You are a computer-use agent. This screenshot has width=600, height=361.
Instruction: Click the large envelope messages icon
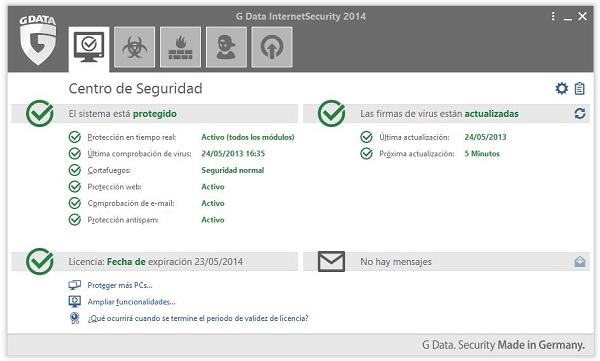tap(331, 261)
